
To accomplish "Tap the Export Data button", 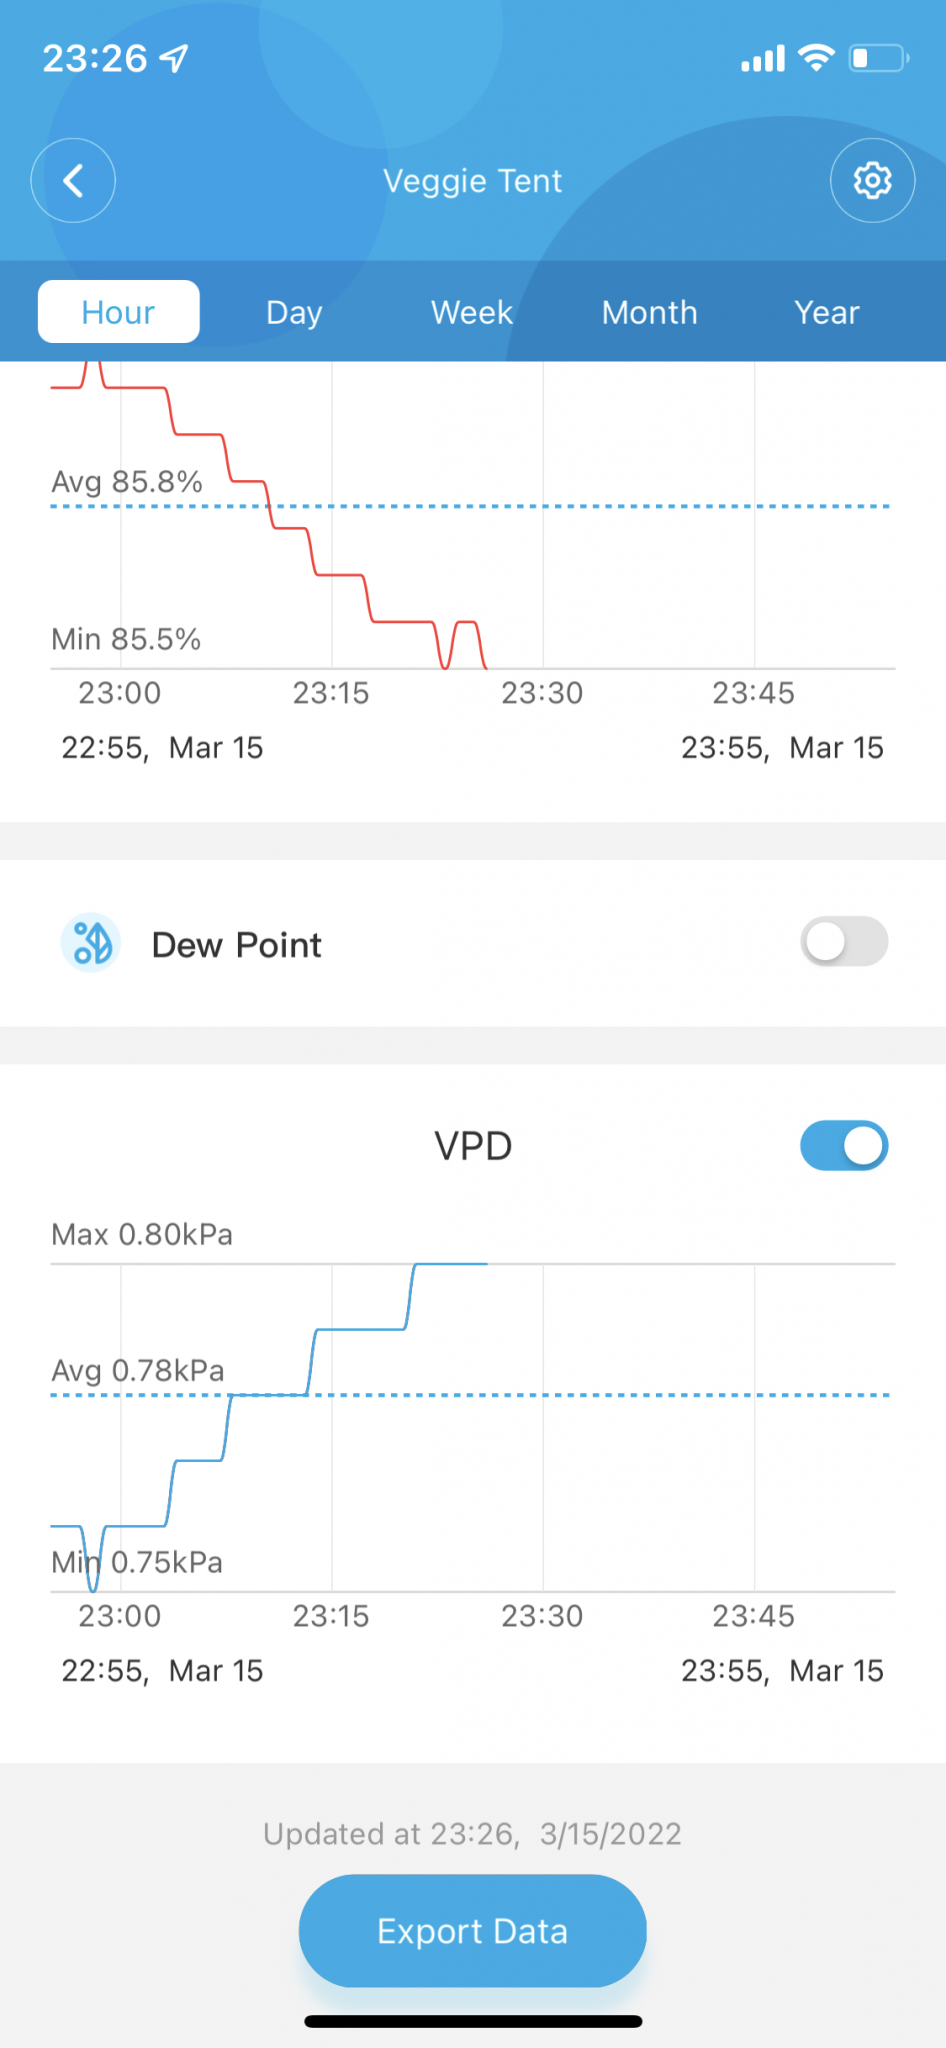I will coord(473,1931).
